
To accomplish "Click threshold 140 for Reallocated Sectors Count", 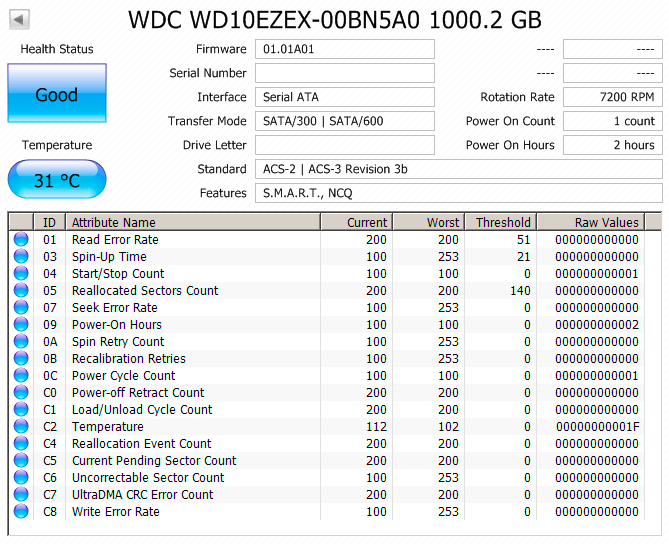I will coord(520,290).
